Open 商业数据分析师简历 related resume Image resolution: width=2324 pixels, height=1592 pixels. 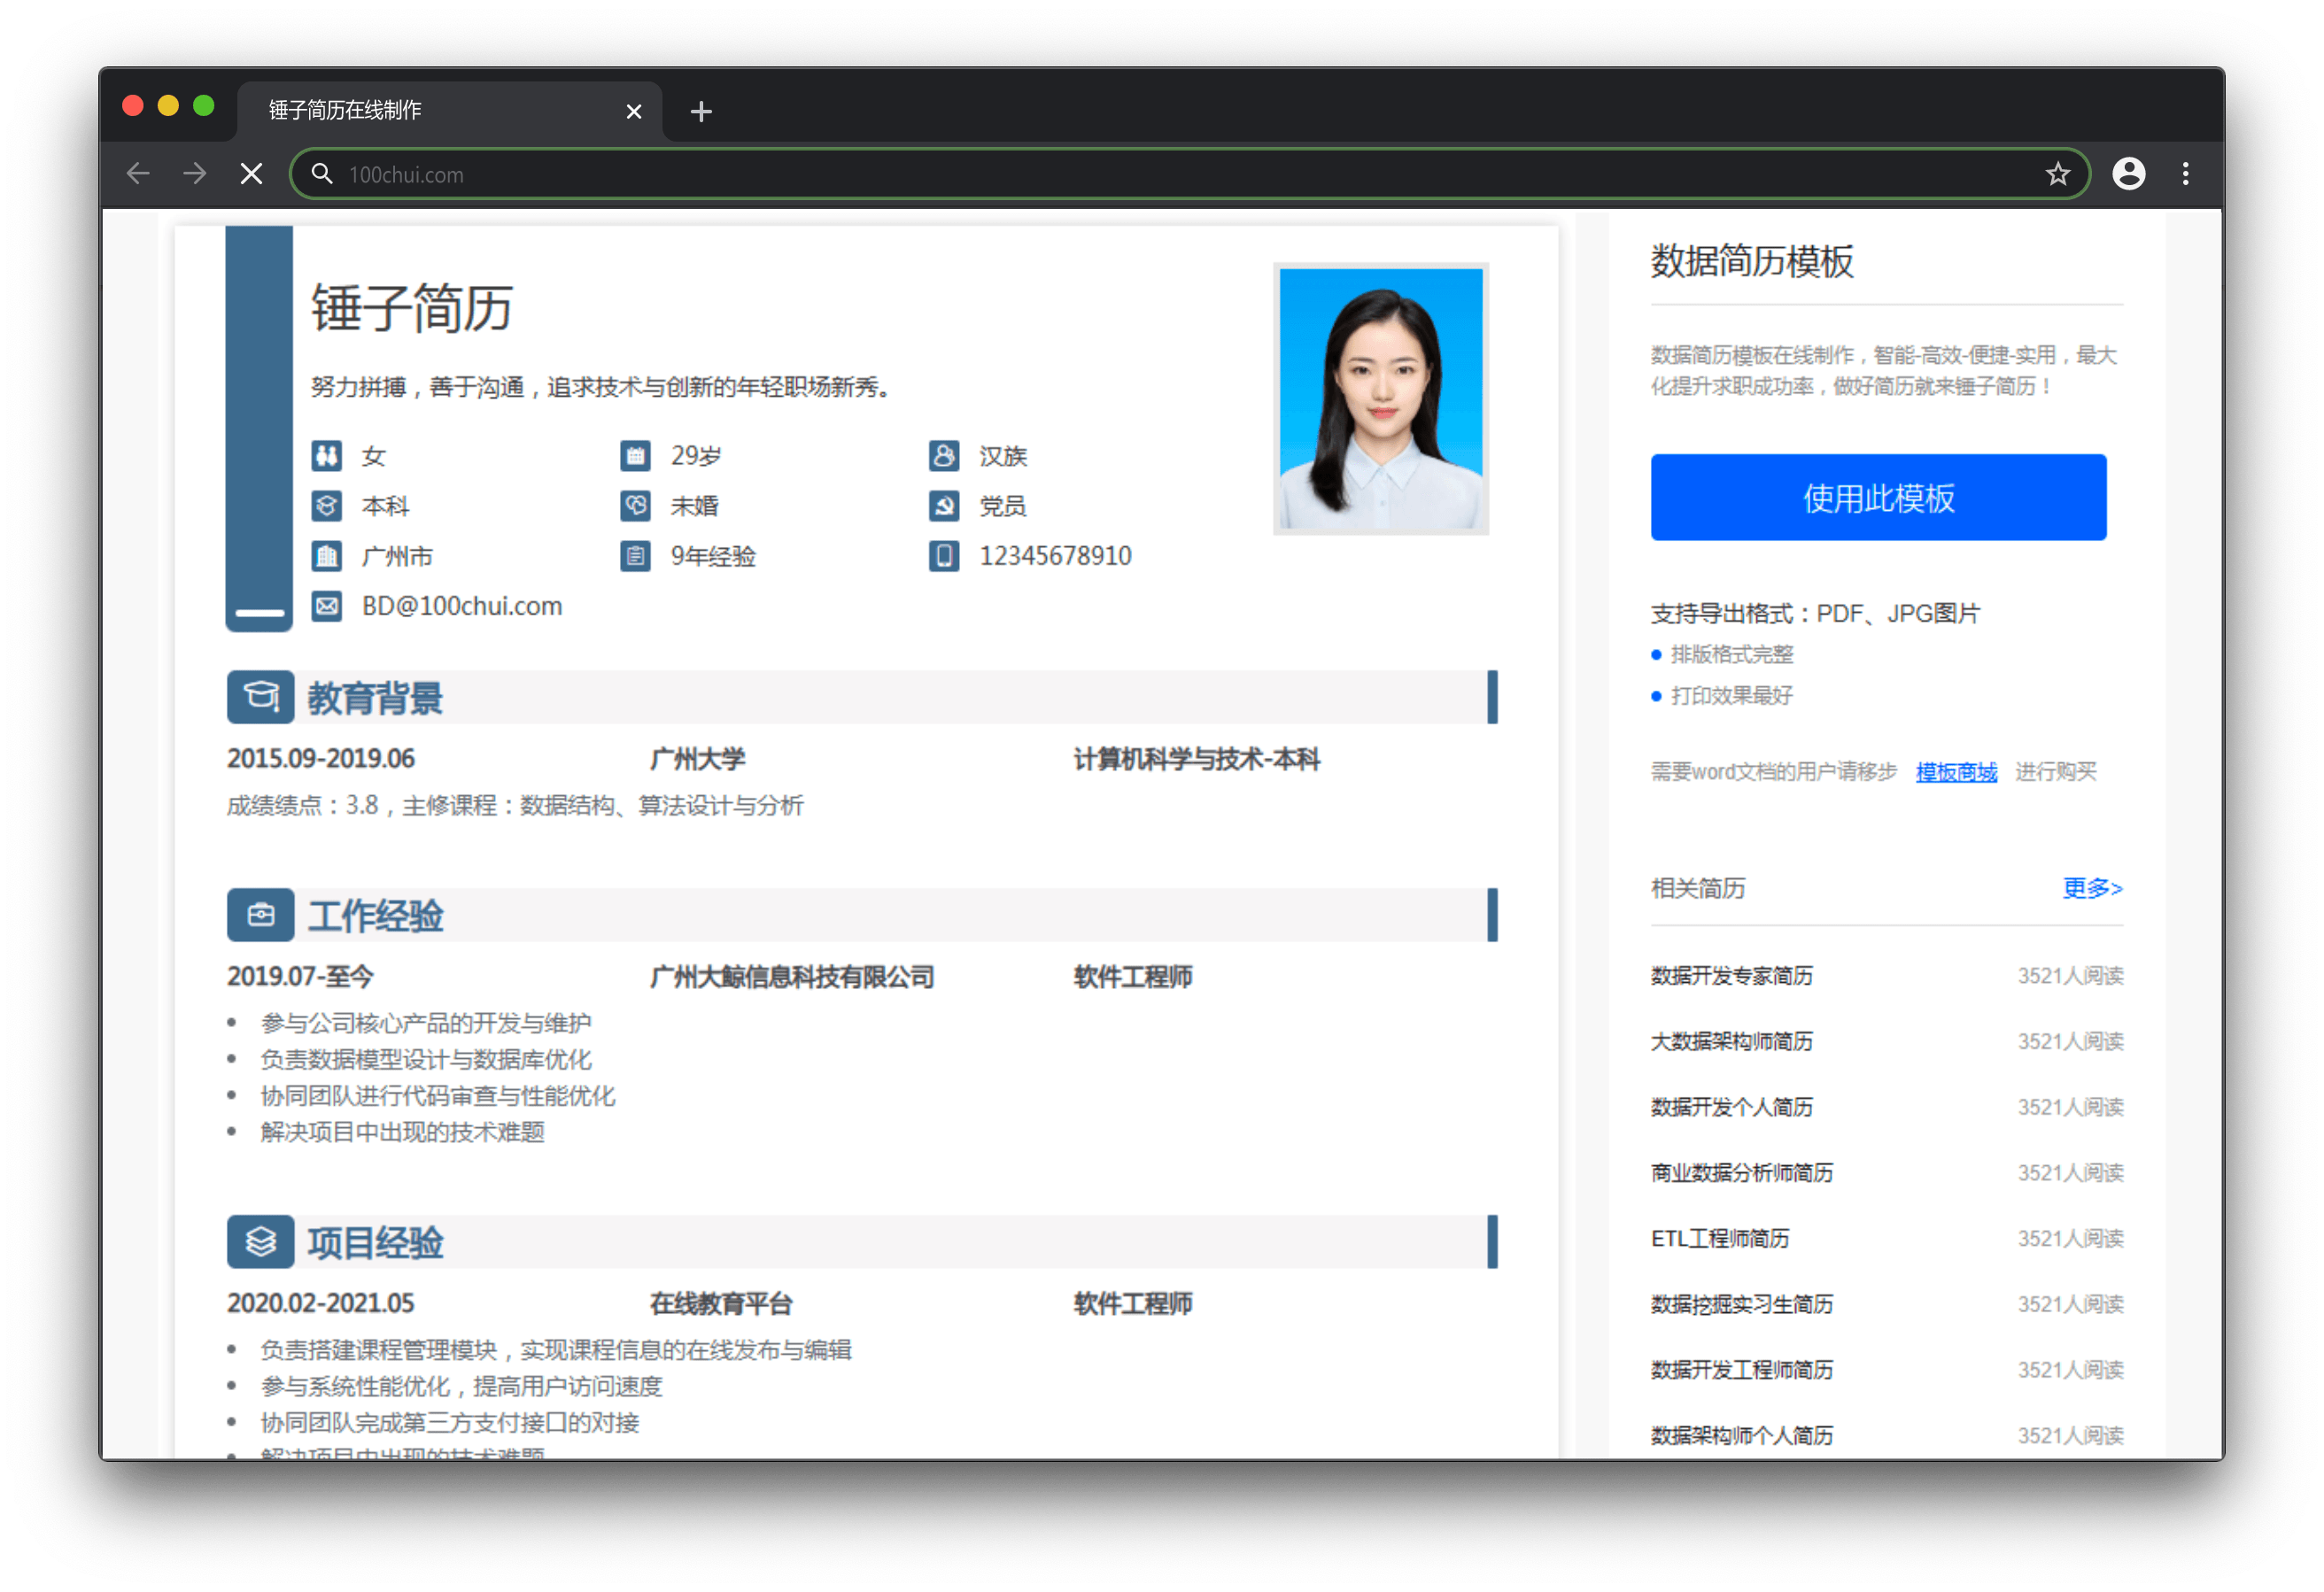point(1742,1173)
